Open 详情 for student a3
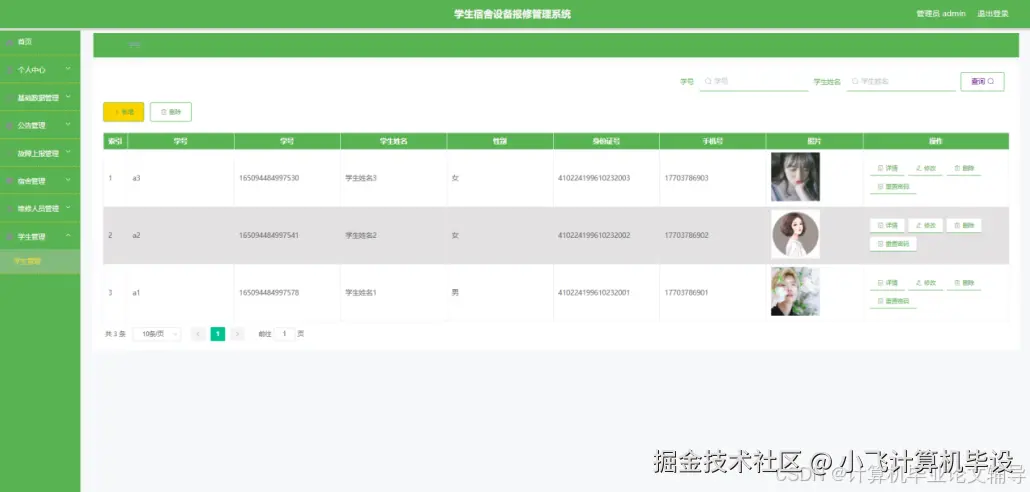This screenshot has height=492, width=1030. coord(887,169)
